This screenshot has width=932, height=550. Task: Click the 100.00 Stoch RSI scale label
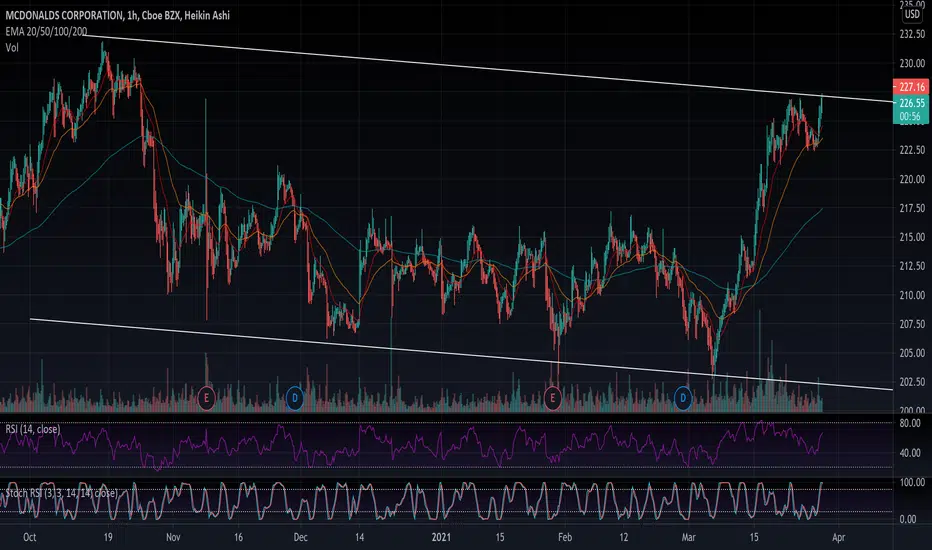[912, 482]
